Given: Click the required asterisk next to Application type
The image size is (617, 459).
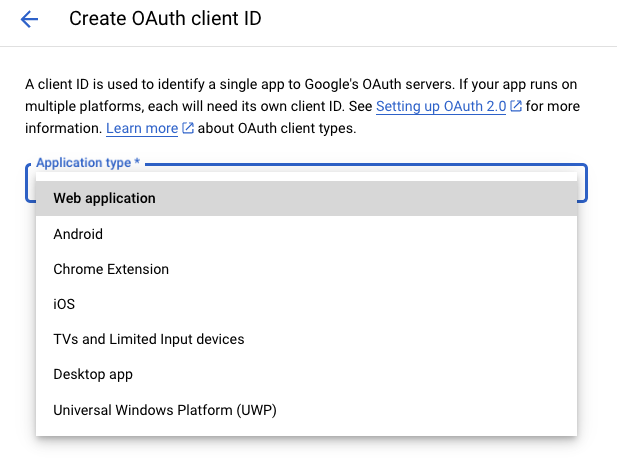Looking at the screenshot, I should (x=137, y=161).
